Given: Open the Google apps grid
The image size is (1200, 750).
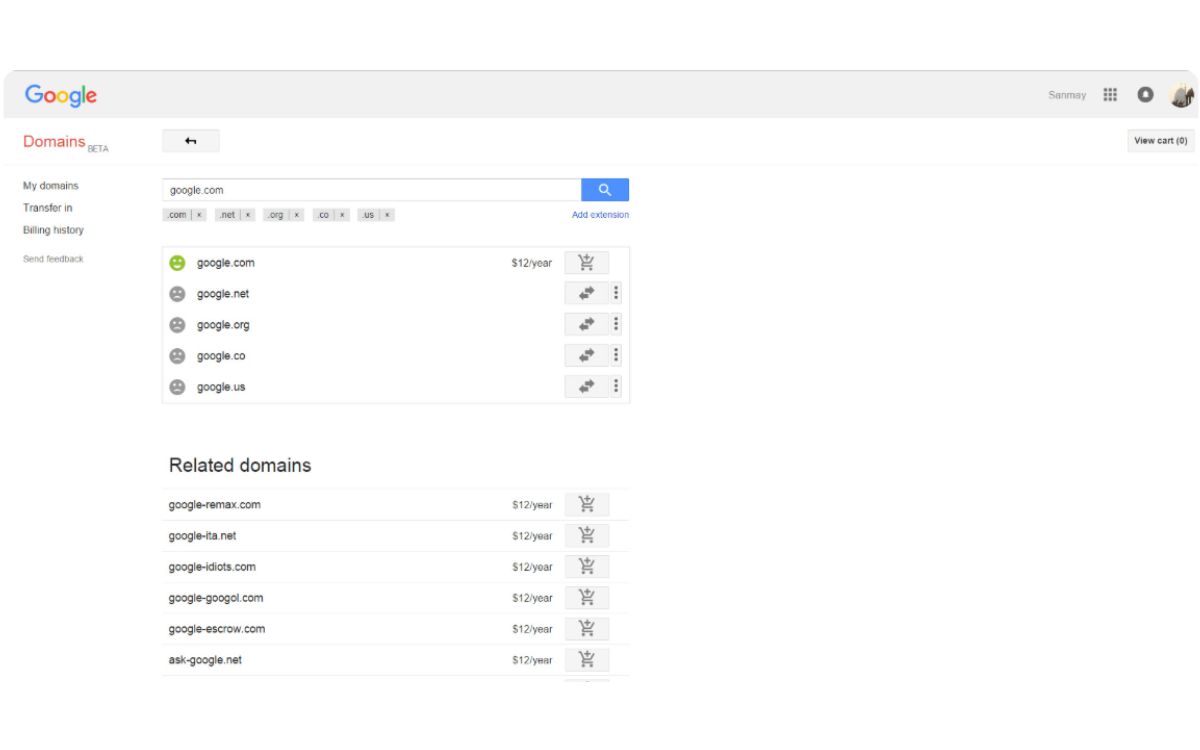Looking at the screenshot, I should (1110, 95).
